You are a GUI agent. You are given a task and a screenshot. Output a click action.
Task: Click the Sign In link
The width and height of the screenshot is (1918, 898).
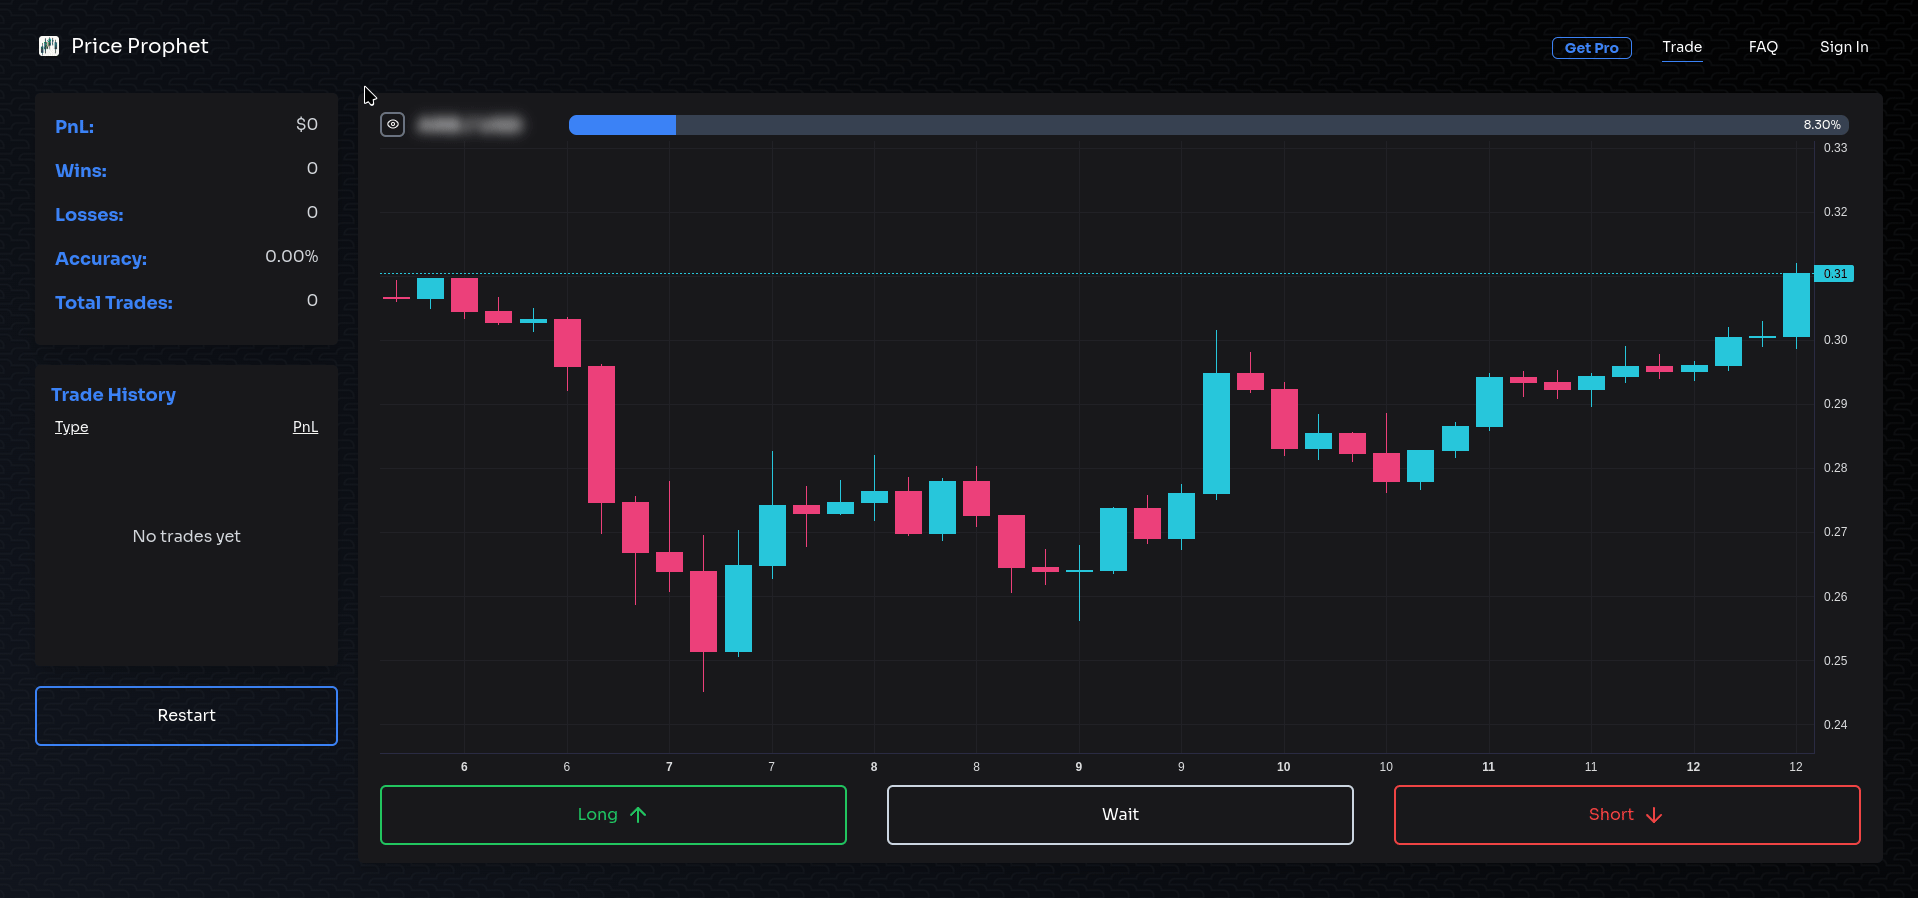pos(1844,47)
